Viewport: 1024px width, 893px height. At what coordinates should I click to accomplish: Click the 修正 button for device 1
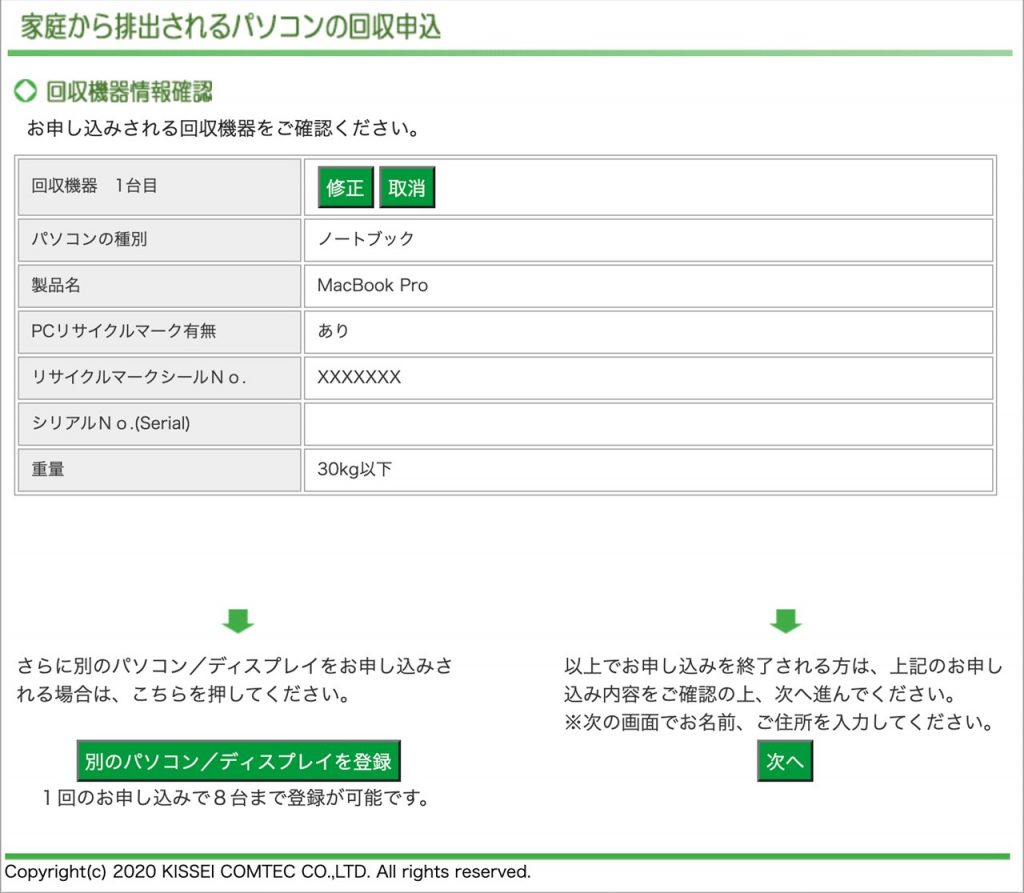coord(345,187)
